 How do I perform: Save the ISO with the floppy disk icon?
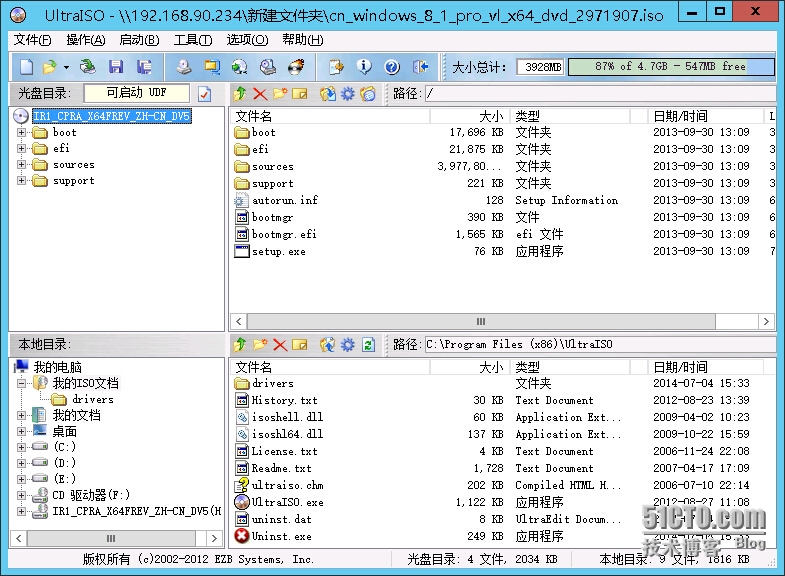[116, 67]
